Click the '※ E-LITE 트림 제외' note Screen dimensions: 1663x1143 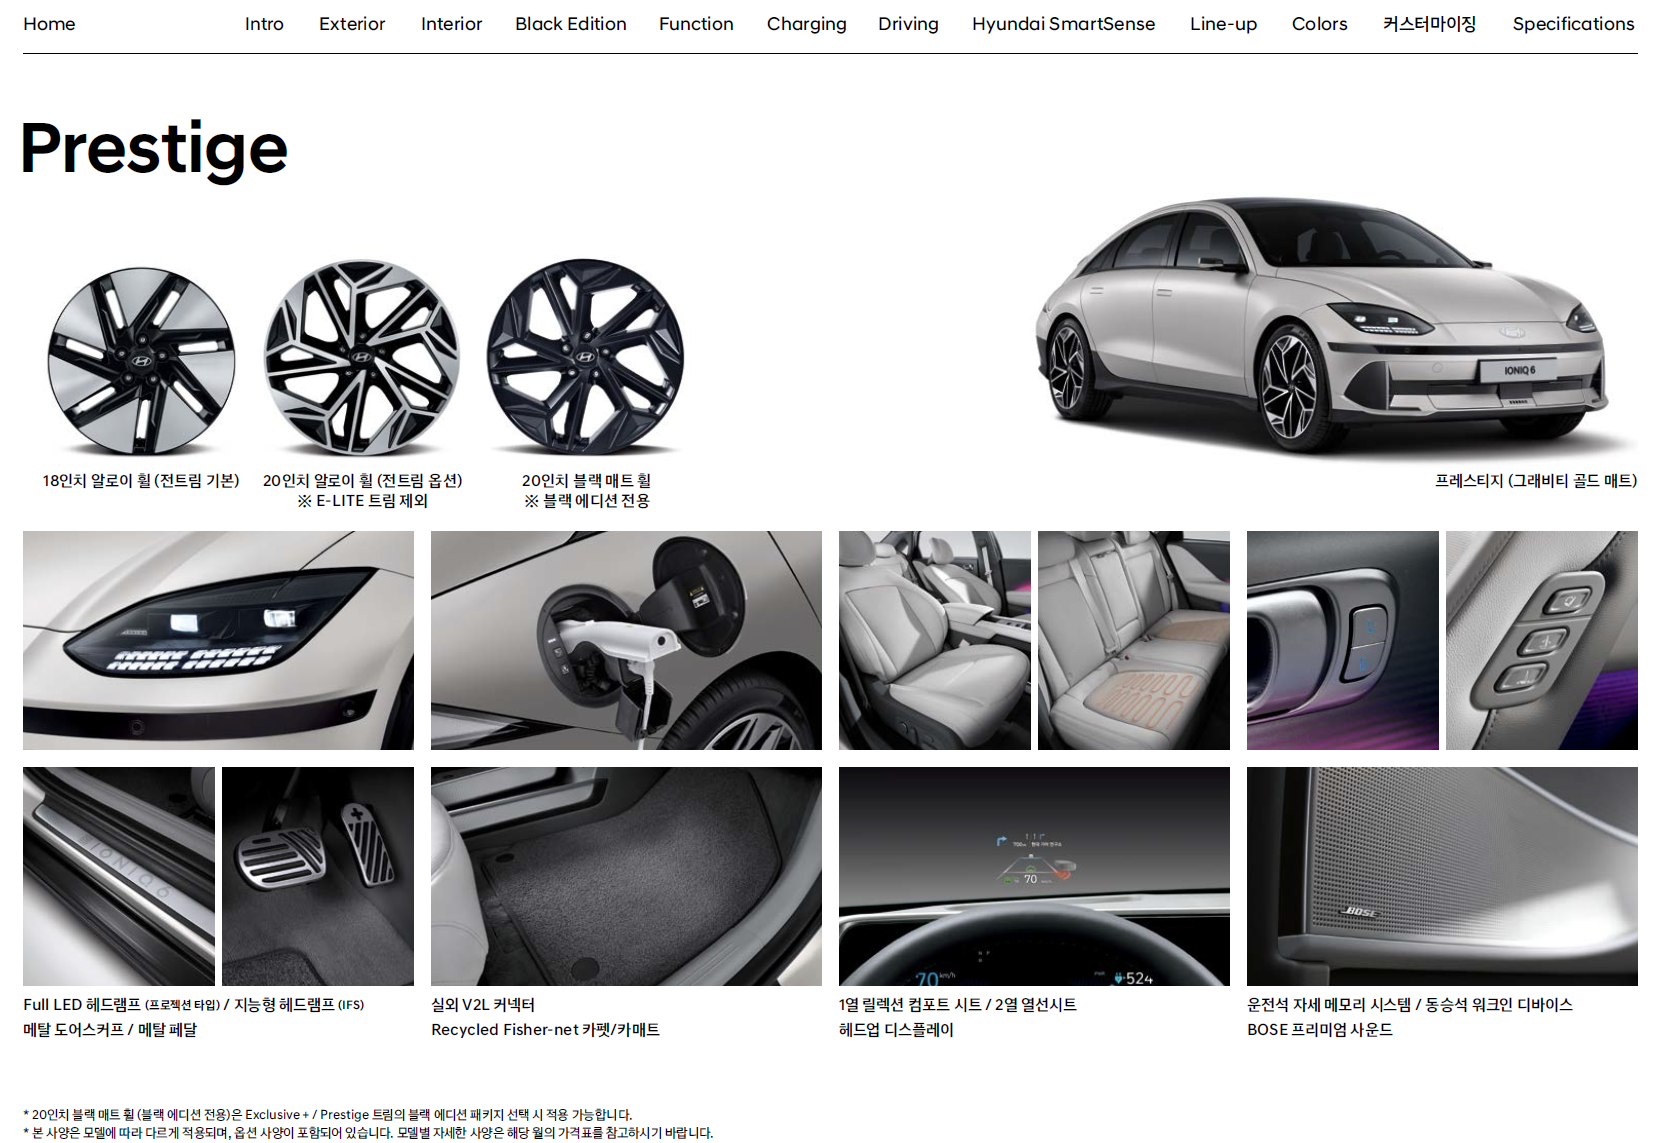click(x=362, y=501)
